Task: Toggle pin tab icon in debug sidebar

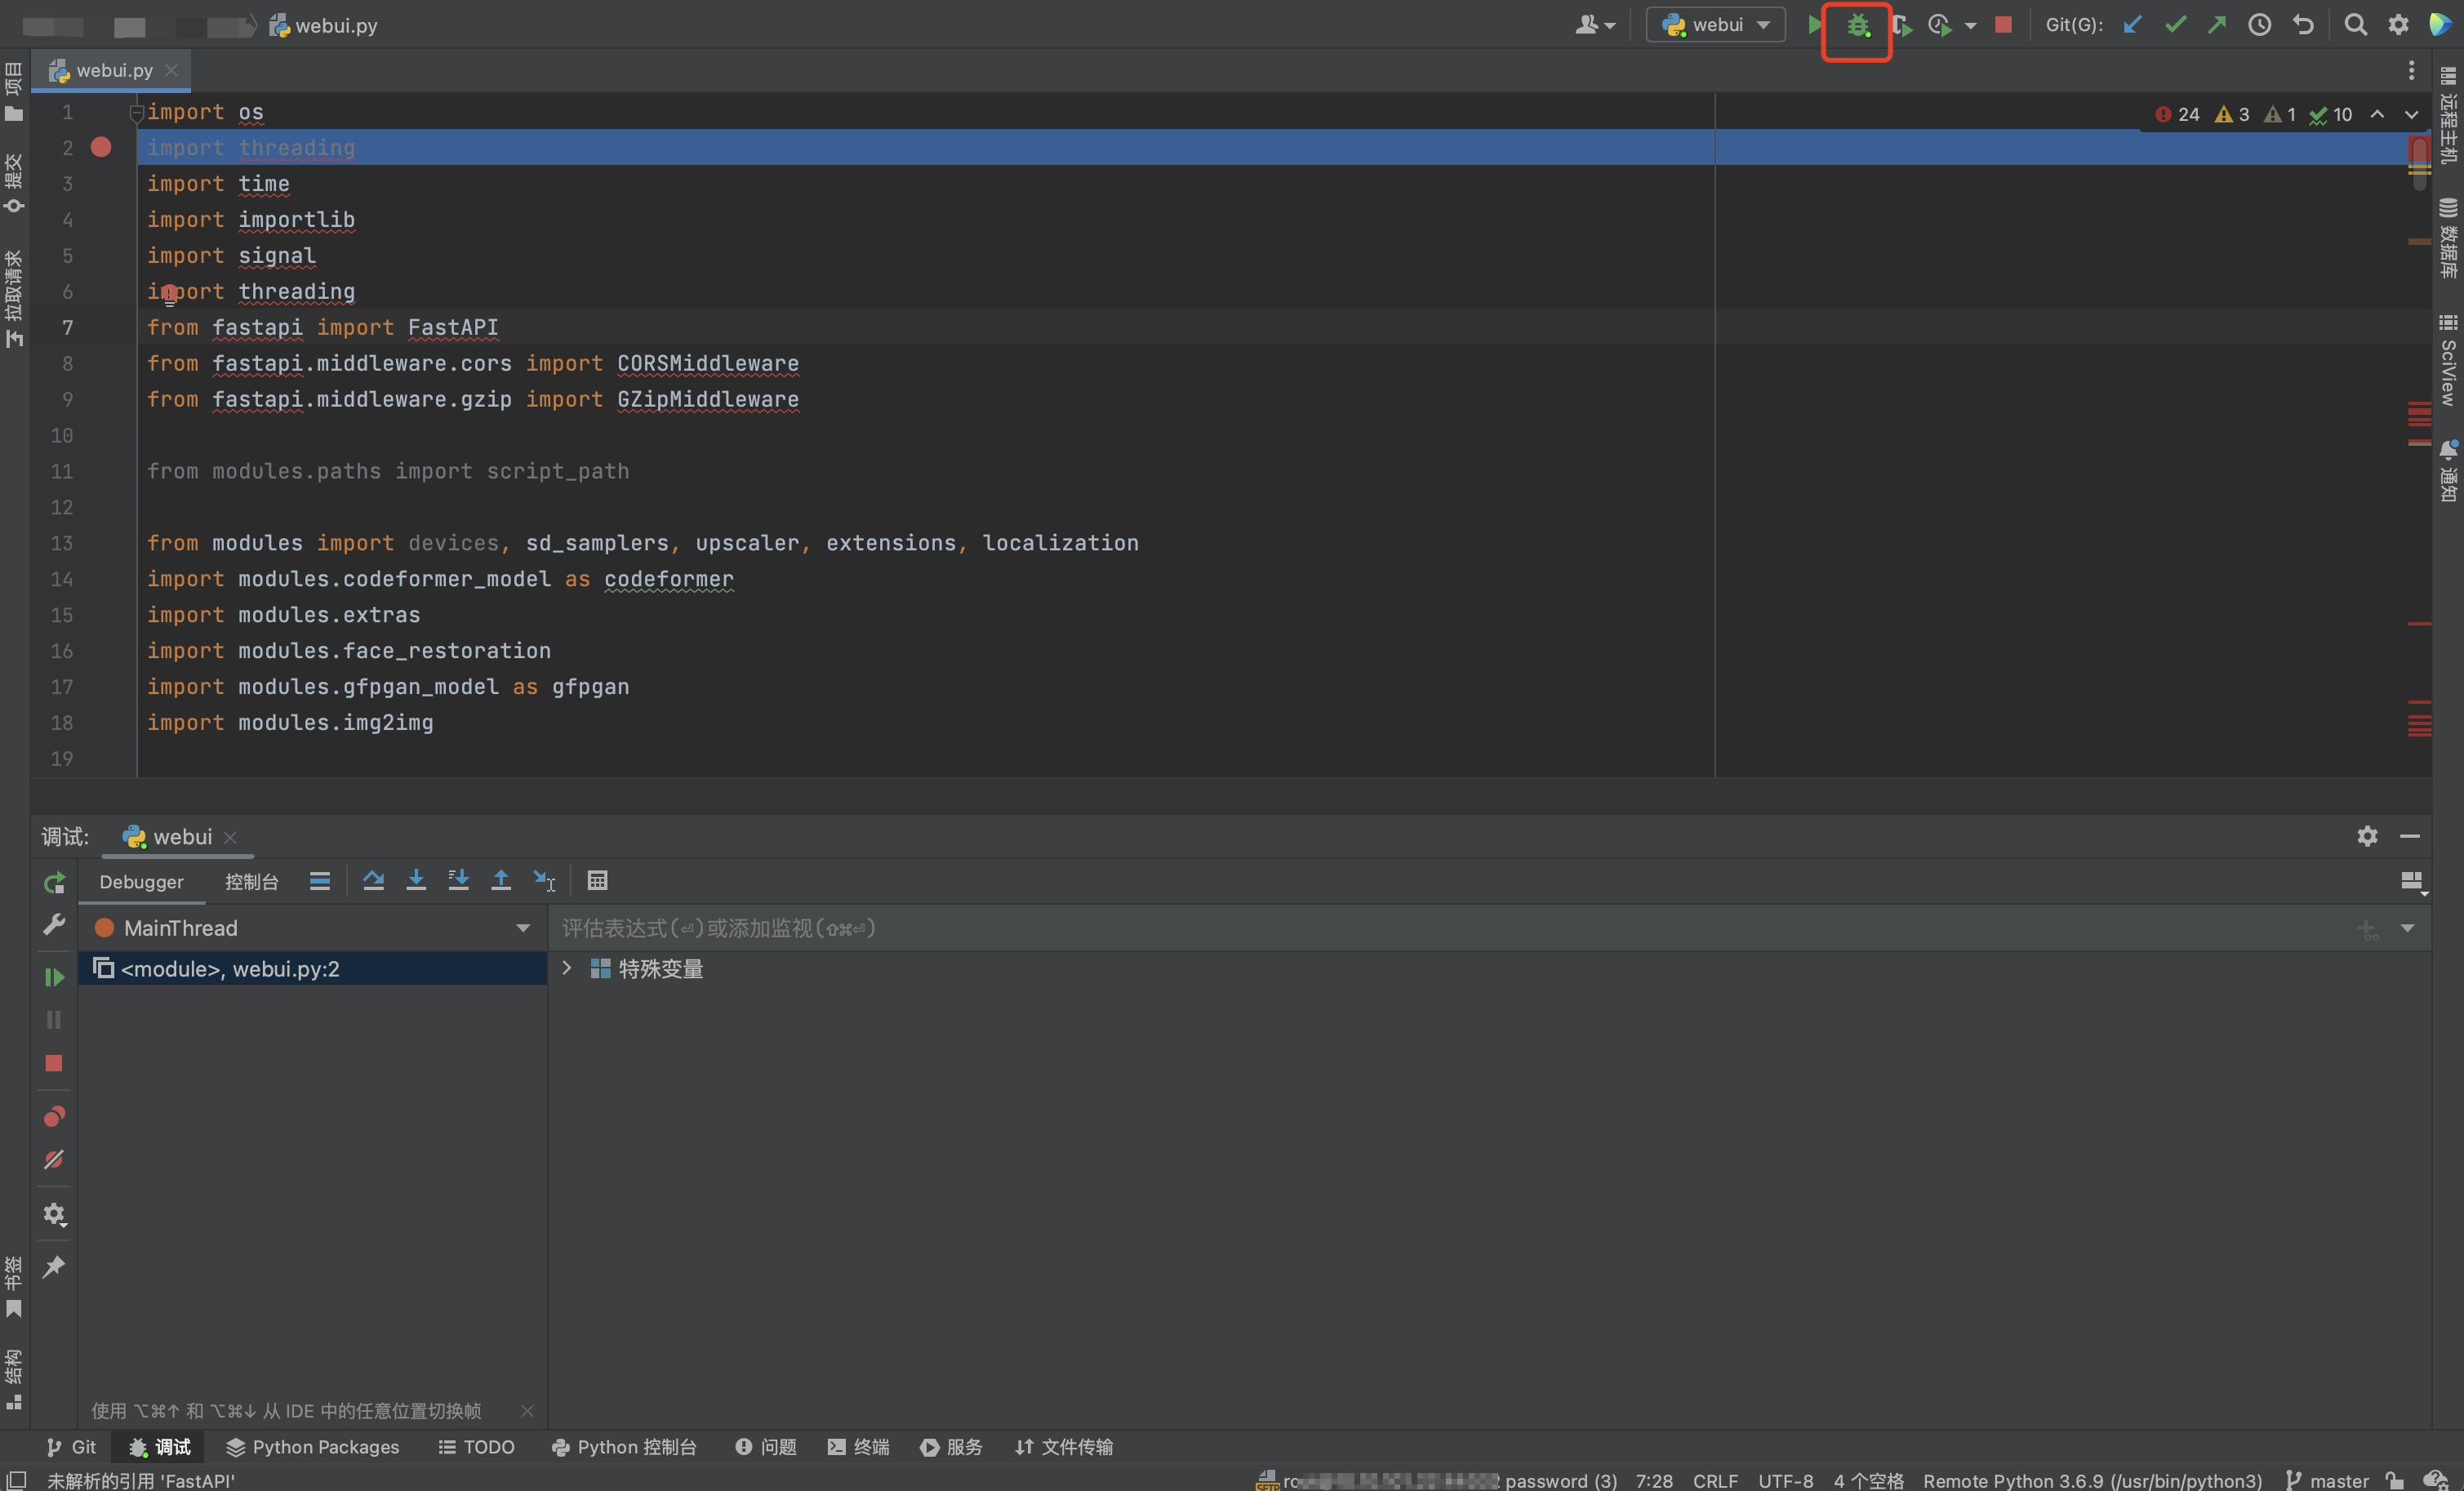Action: 54,1266
